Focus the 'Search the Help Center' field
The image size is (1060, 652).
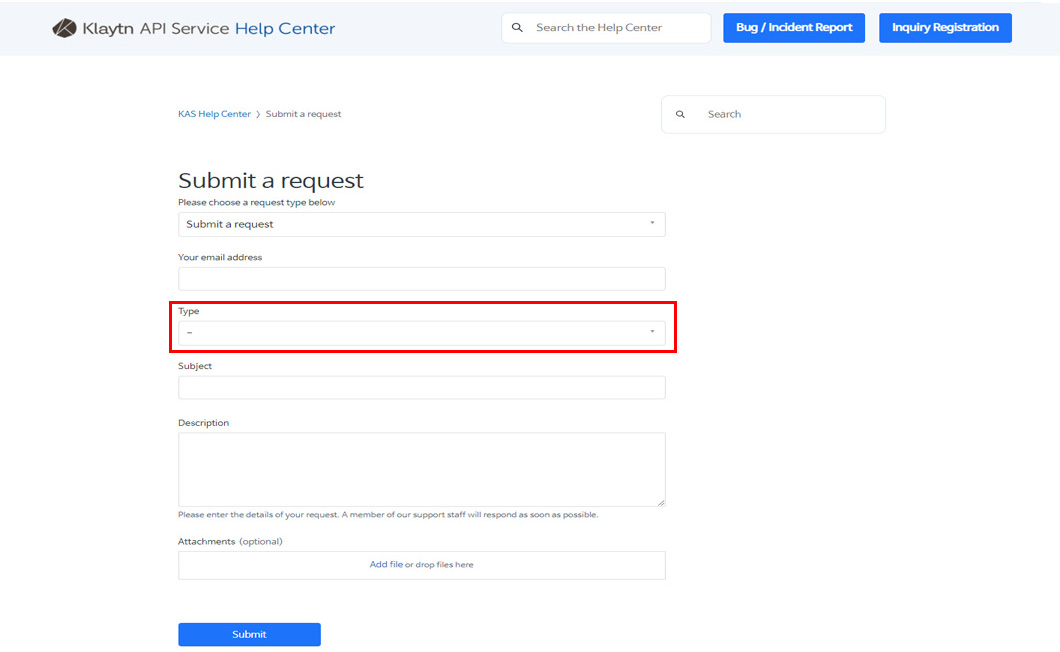point(606,28)
